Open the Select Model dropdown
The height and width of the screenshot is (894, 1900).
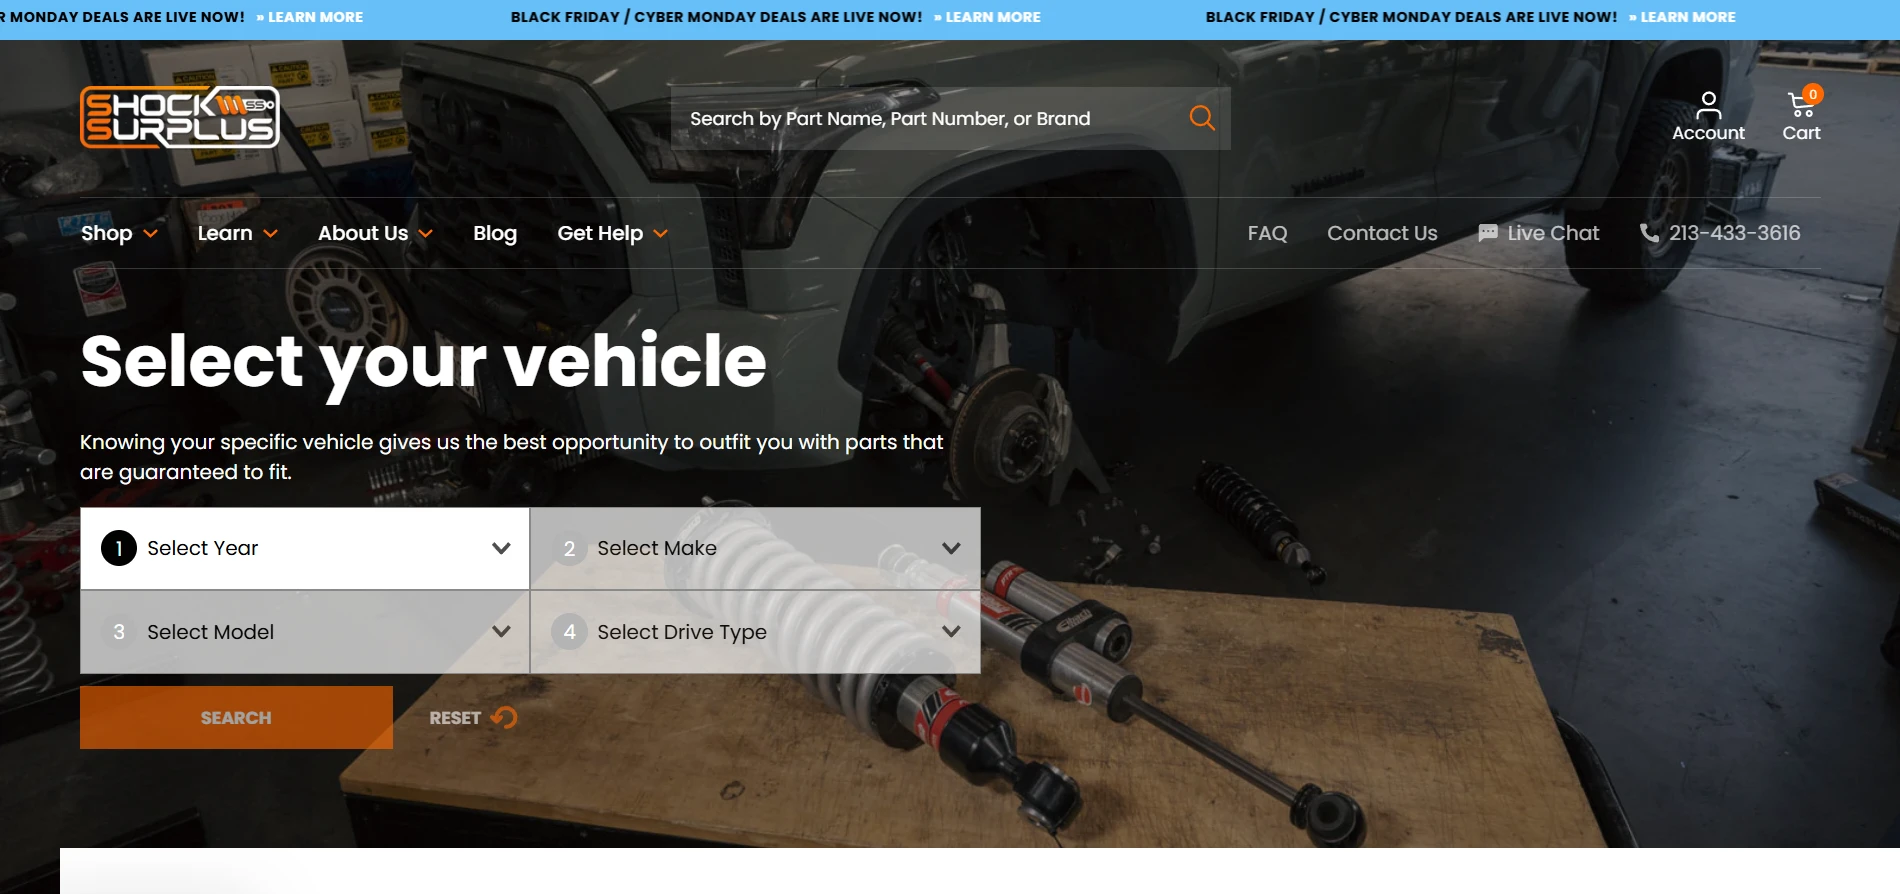point(305,632)
